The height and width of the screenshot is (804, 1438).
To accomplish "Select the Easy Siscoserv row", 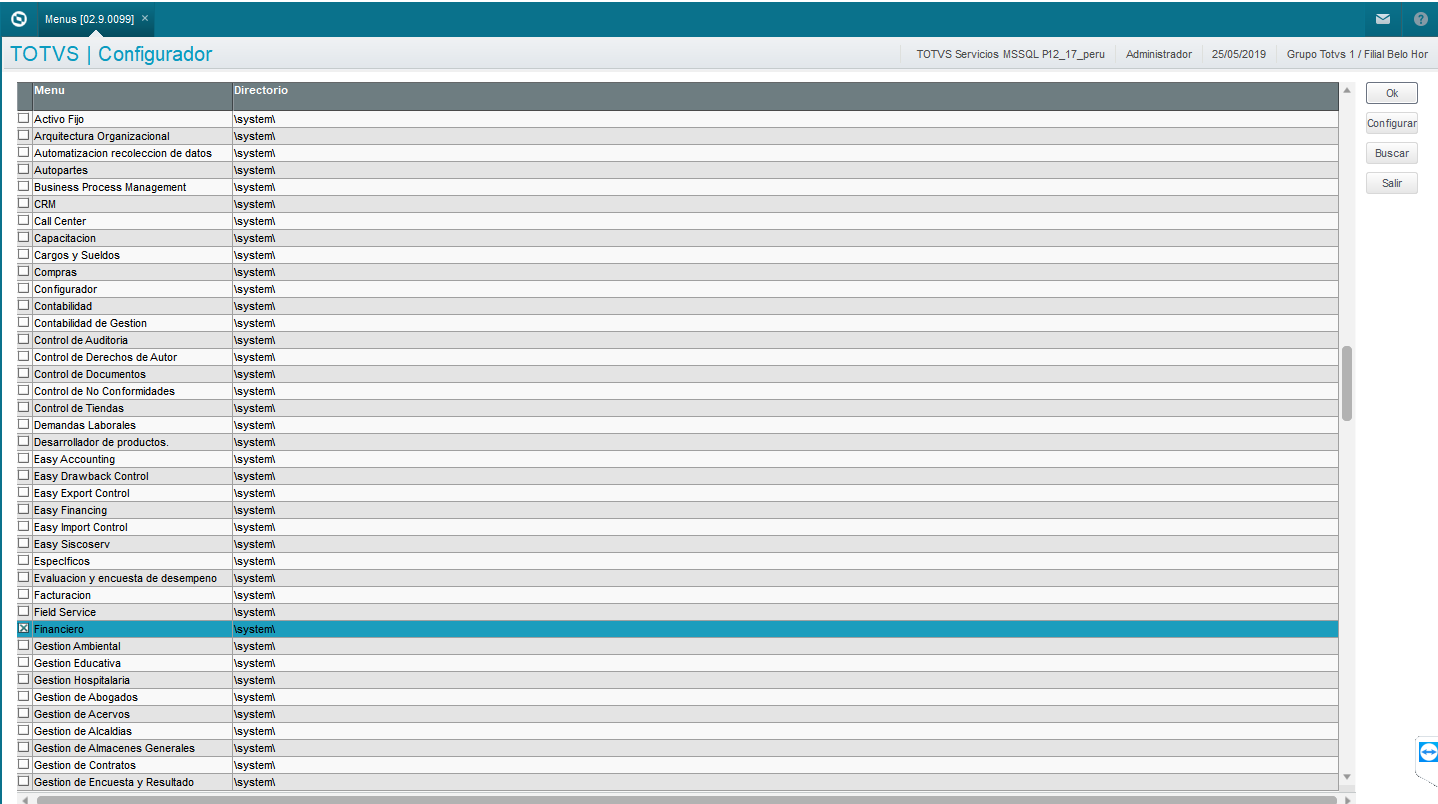I will (x=678, y=544).
